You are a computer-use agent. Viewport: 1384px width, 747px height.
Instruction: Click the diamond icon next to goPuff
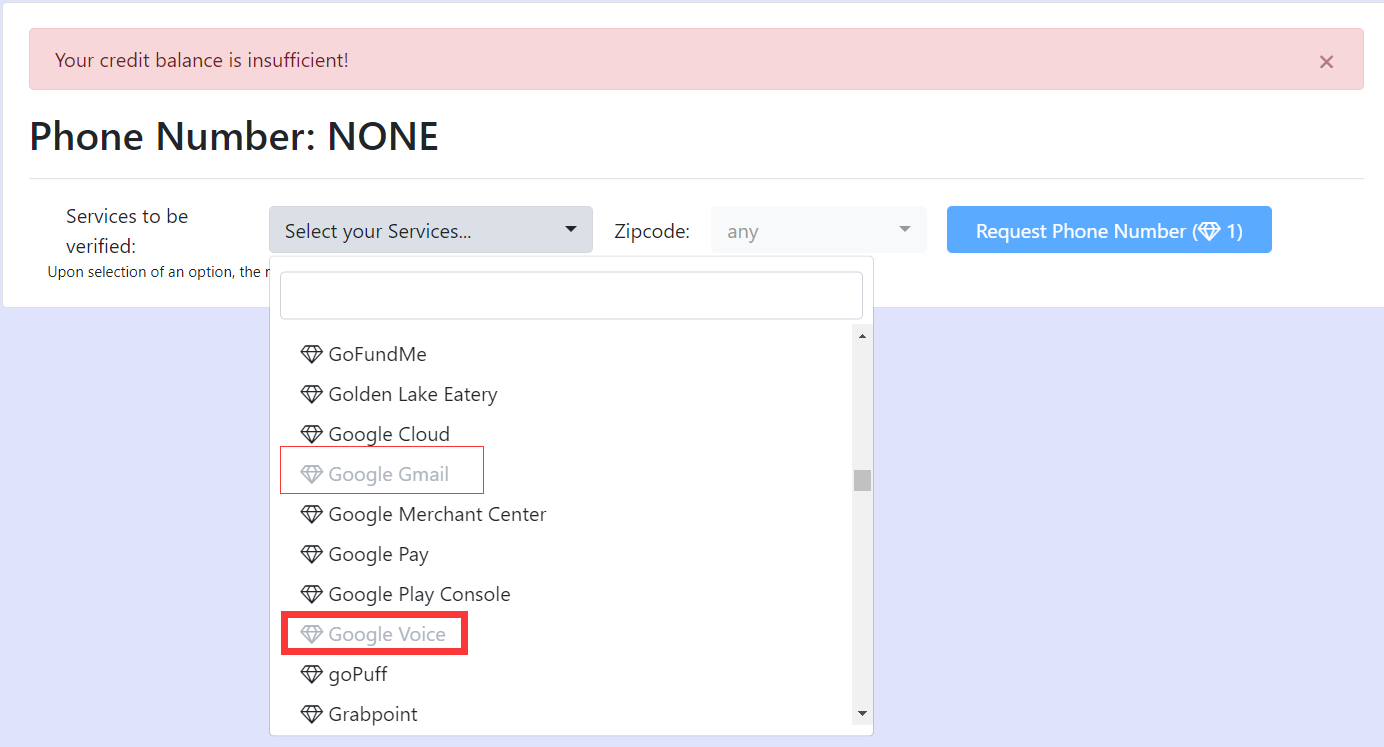click(x=312, y=674)
